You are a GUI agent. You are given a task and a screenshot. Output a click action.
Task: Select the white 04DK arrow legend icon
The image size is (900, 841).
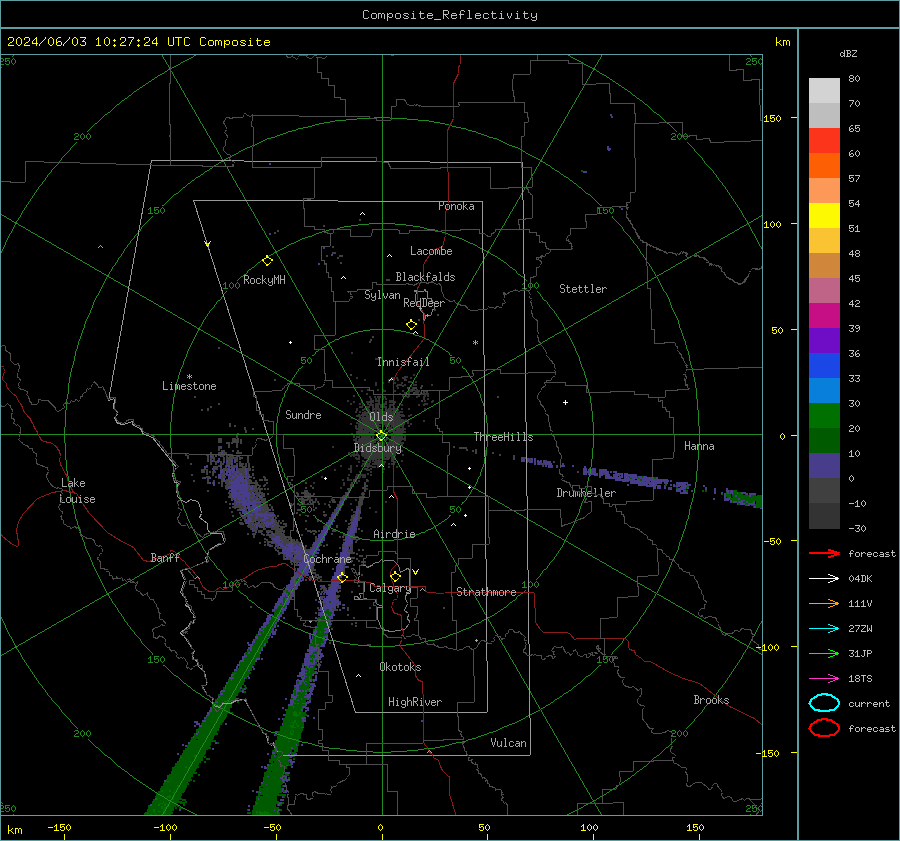click(824, 578)
